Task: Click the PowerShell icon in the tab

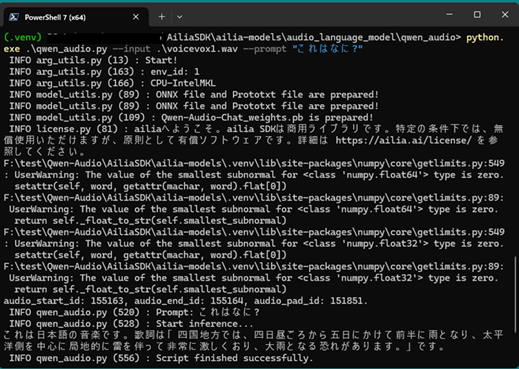Action: [x=14, y=17]
